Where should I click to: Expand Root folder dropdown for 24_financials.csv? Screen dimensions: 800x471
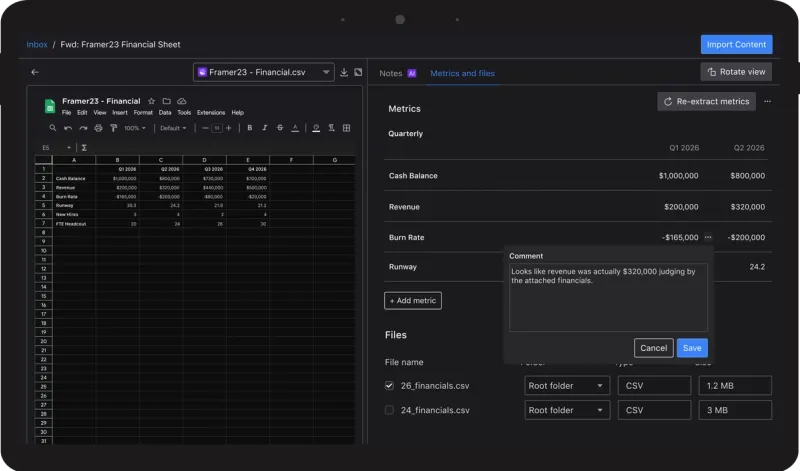[566, 410]
